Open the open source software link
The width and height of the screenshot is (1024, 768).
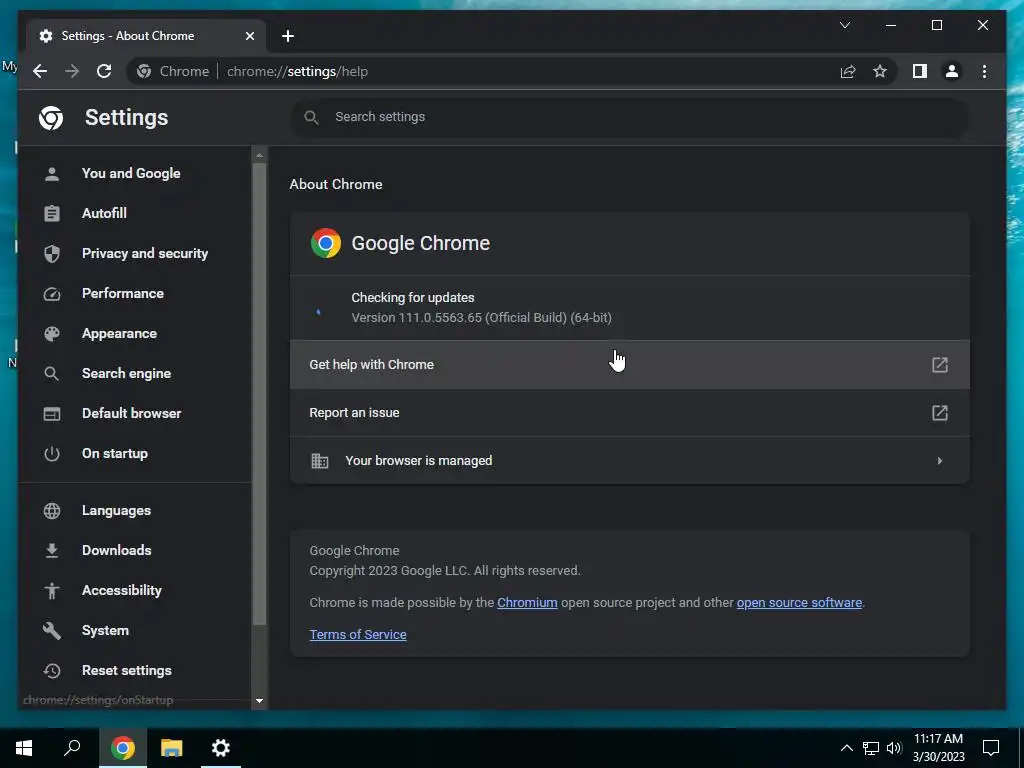(799, 603)
